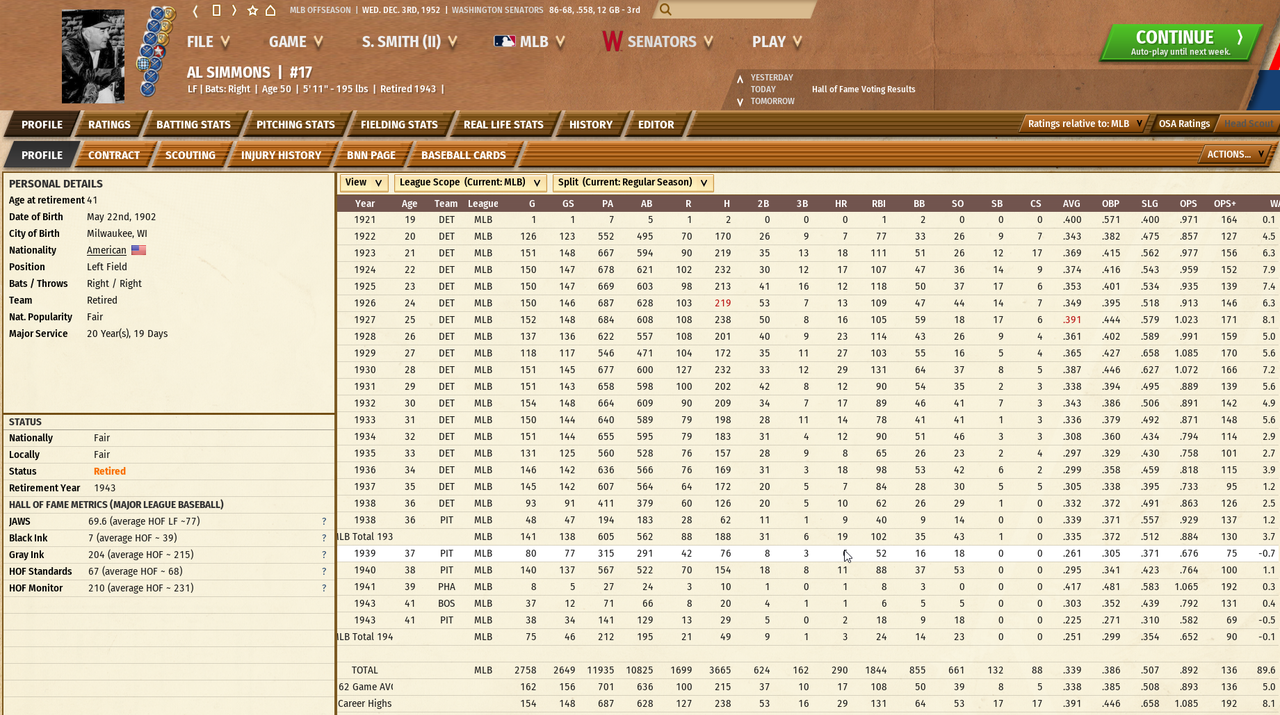Select the 1943 BOS season row

pos(808,603)
